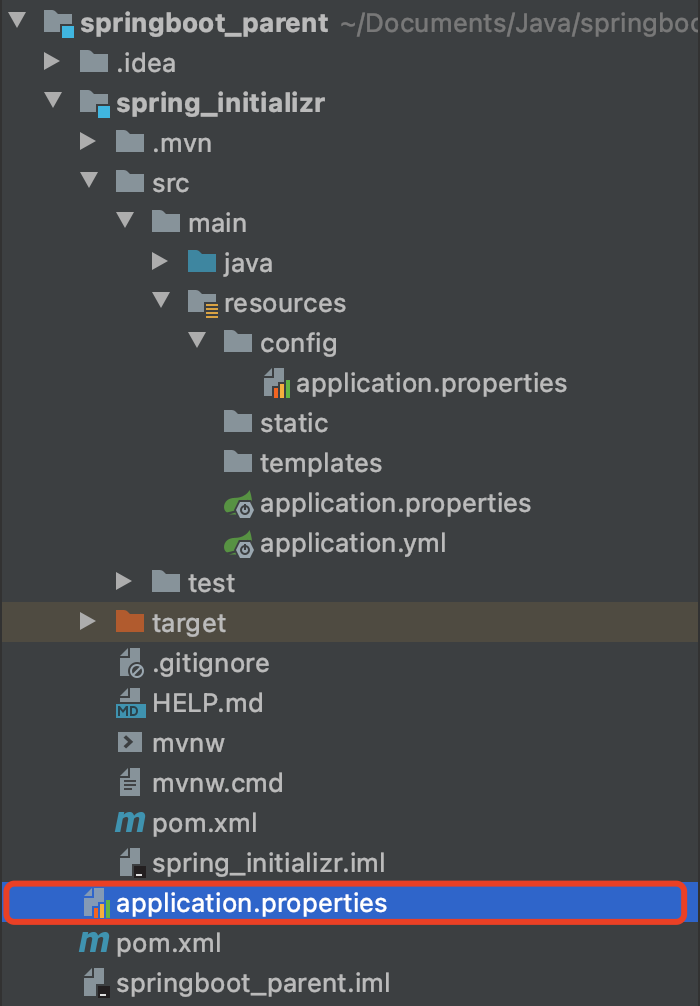Click Maven icon of pom.xml above springboot_parent.iml
Viewport: 700px width, 1006px height.
94,942
